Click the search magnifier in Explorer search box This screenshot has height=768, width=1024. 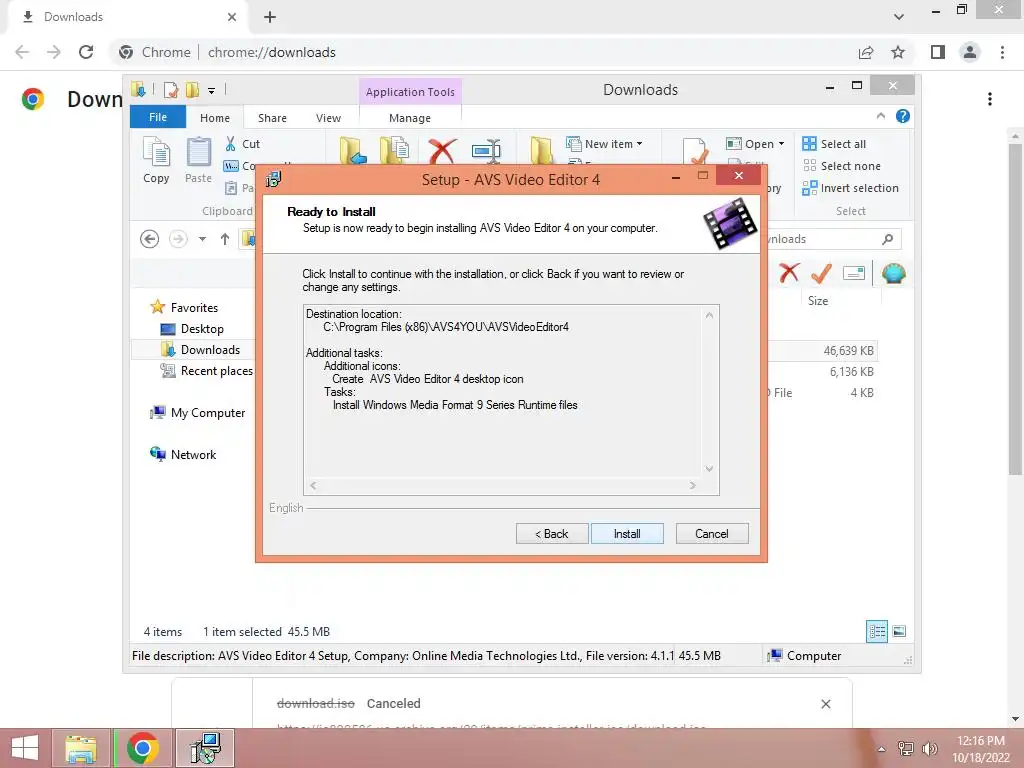[888, 239]
